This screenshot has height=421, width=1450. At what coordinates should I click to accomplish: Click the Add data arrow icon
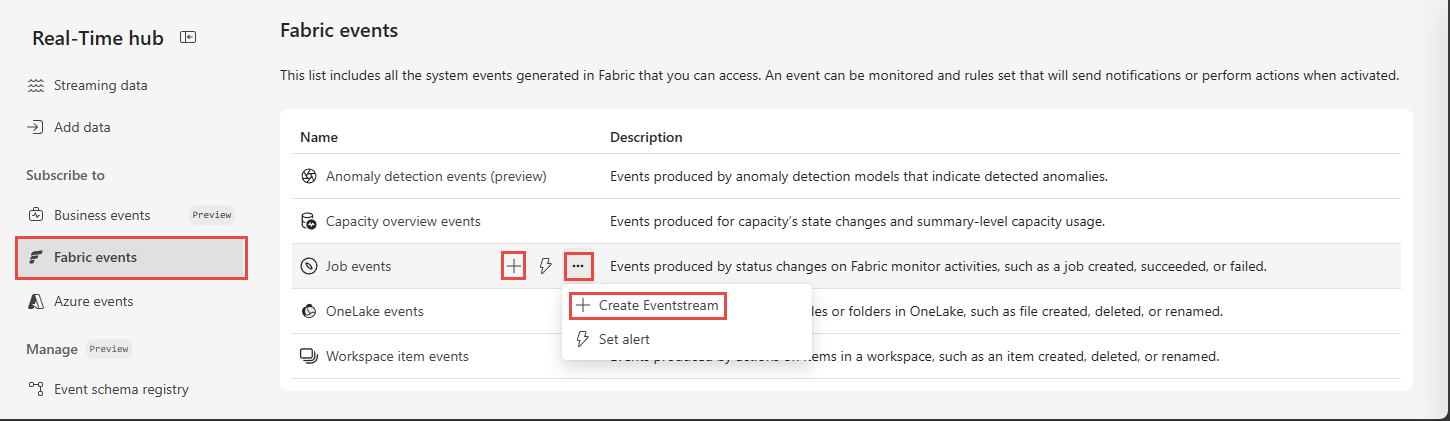[x=36, y=127]
